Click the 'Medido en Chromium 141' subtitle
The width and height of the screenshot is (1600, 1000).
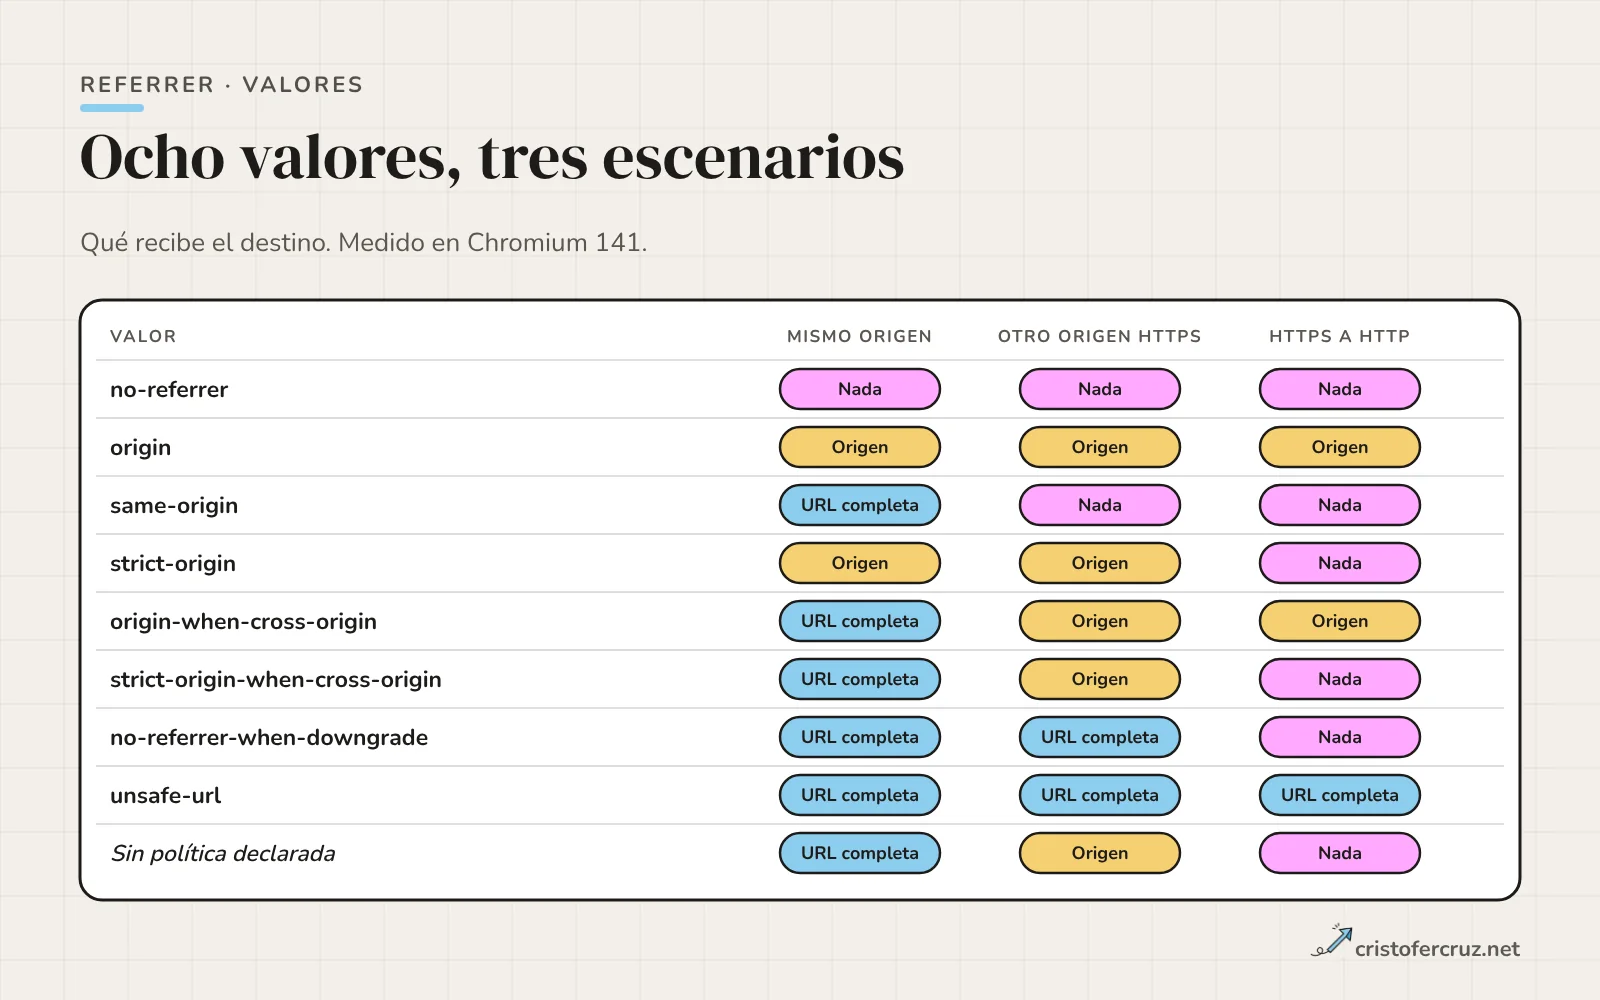tap(492, 243)
